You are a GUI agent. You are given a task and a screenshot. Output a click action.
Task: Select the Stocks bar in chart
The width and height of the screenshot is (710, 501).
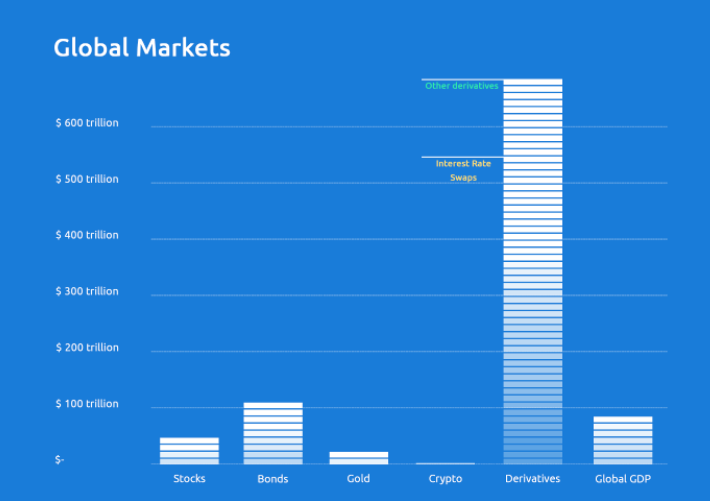coord(189,451)
